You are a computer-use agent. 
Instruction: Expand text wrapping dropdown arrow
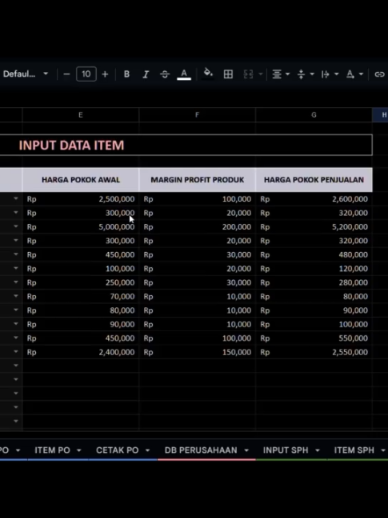pos(336,74)
